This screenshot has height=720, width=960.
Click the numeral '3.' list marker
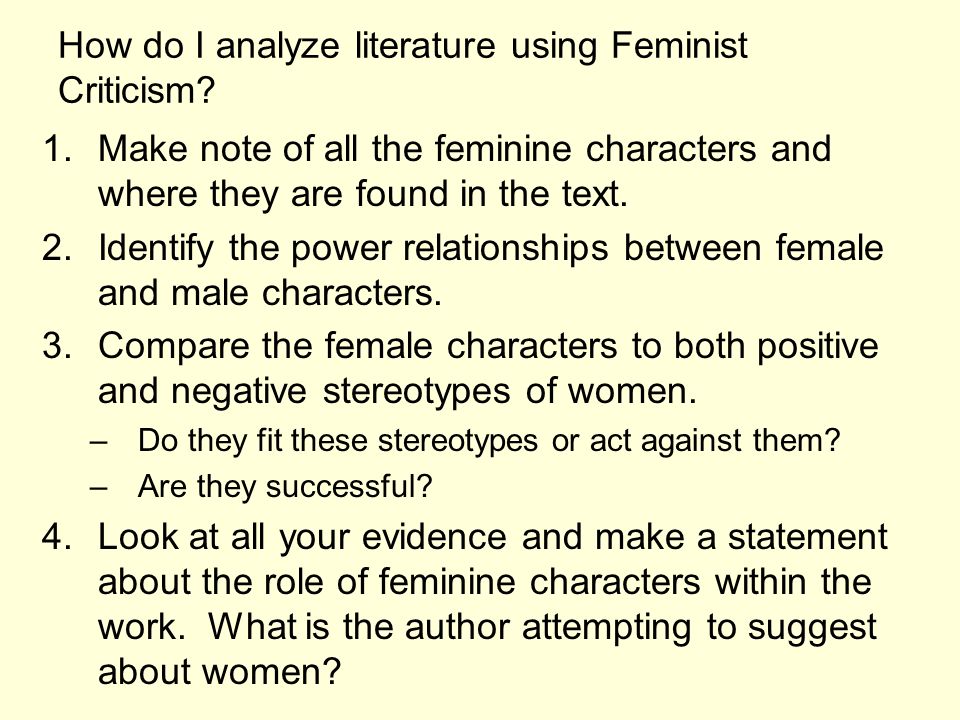tap(57, 346)
